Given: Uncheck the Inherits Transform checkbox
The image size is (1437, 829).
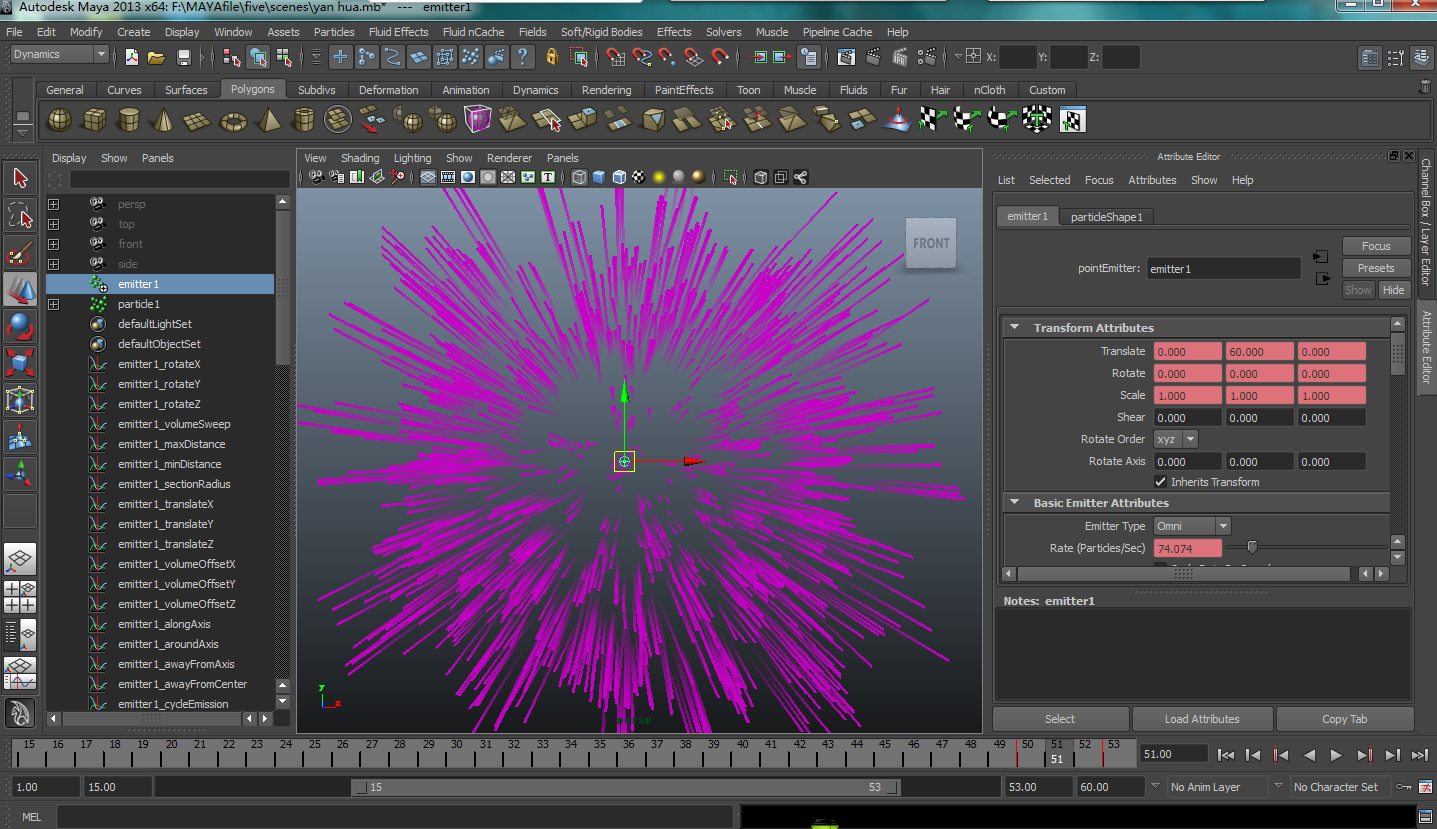Looking at the screenshot, I should (x=1160, y=482).
